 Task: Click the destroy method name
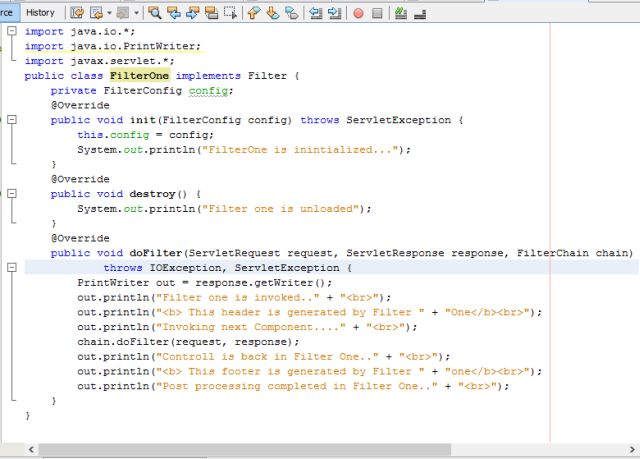[x=152, y=194]
